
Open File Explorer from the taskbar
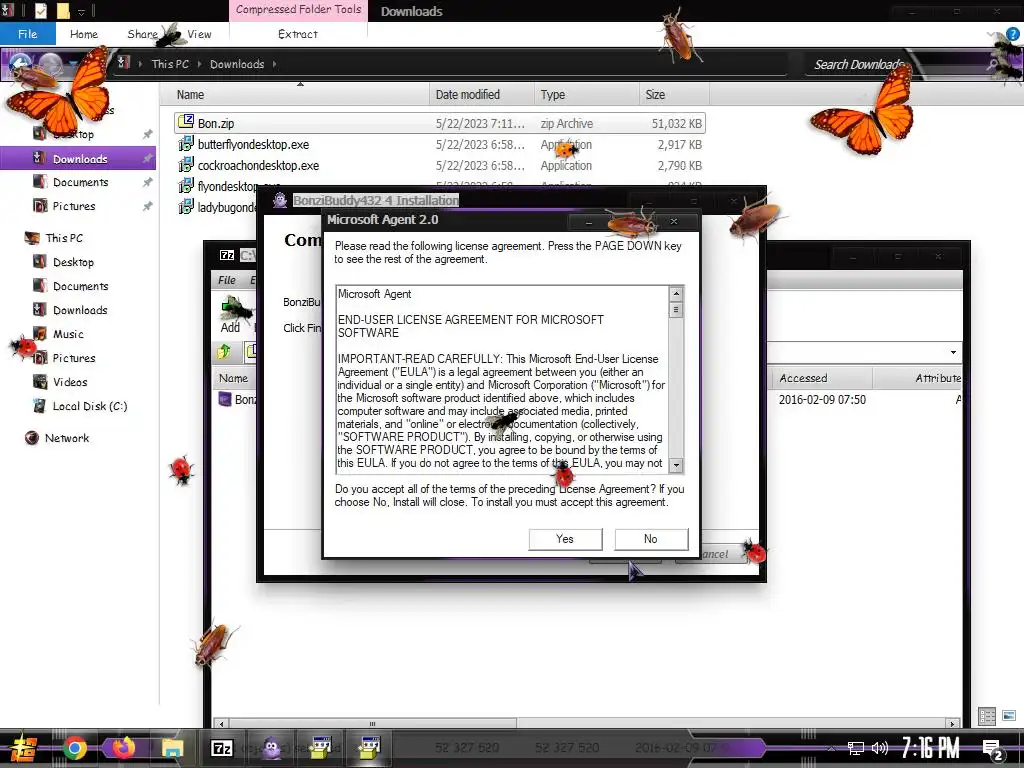click(x=172, y=748)
